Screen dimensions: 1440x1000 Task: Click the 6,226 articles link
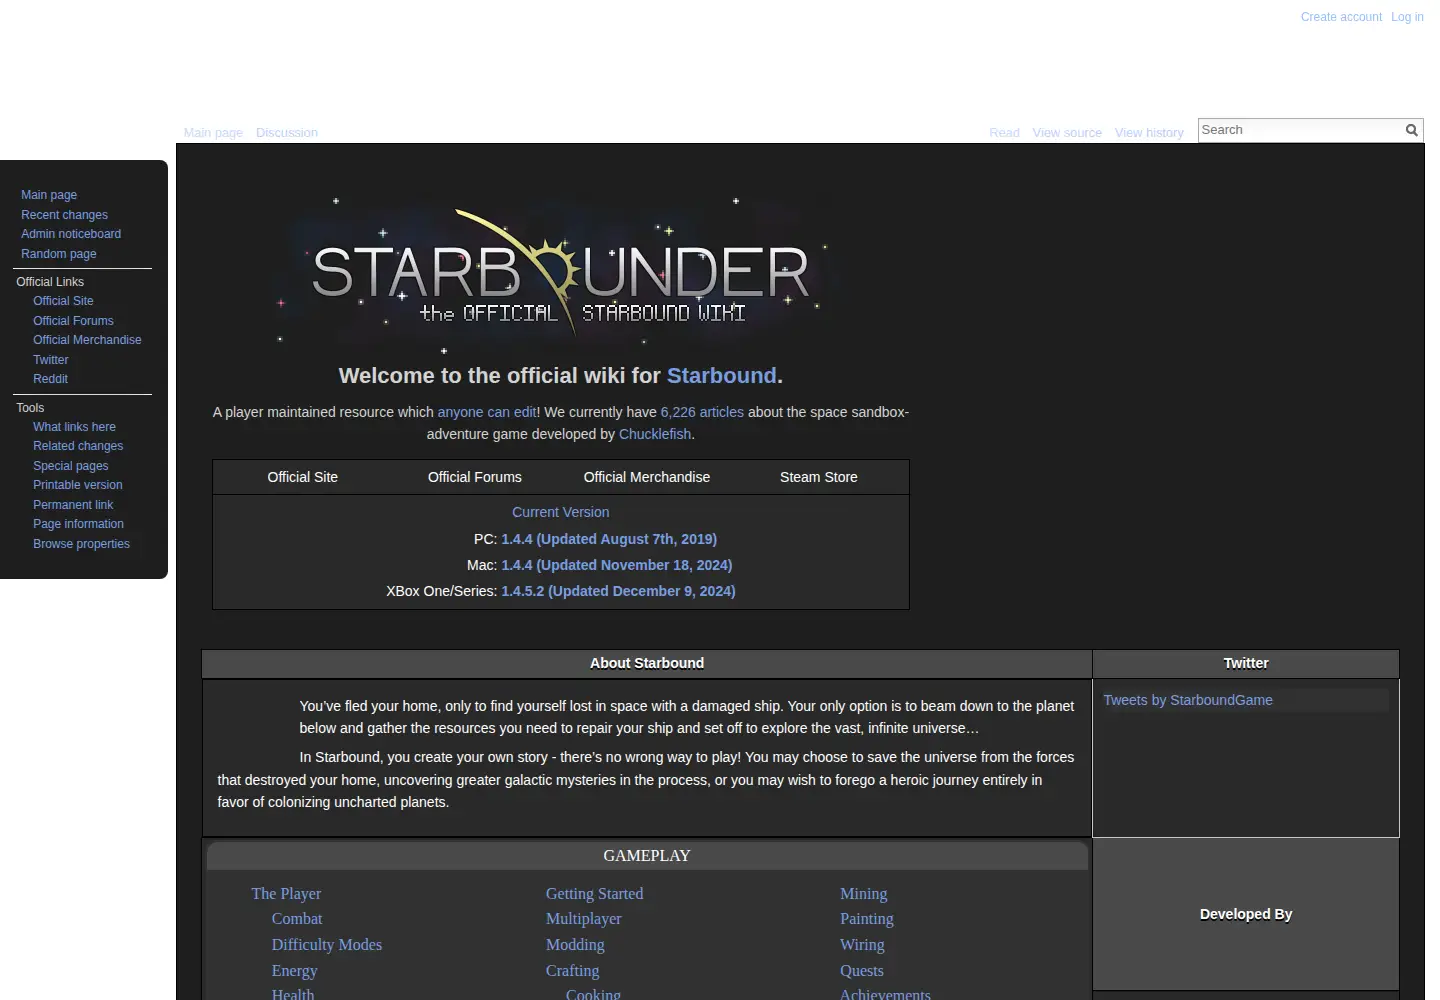click(x=702, y=412)
